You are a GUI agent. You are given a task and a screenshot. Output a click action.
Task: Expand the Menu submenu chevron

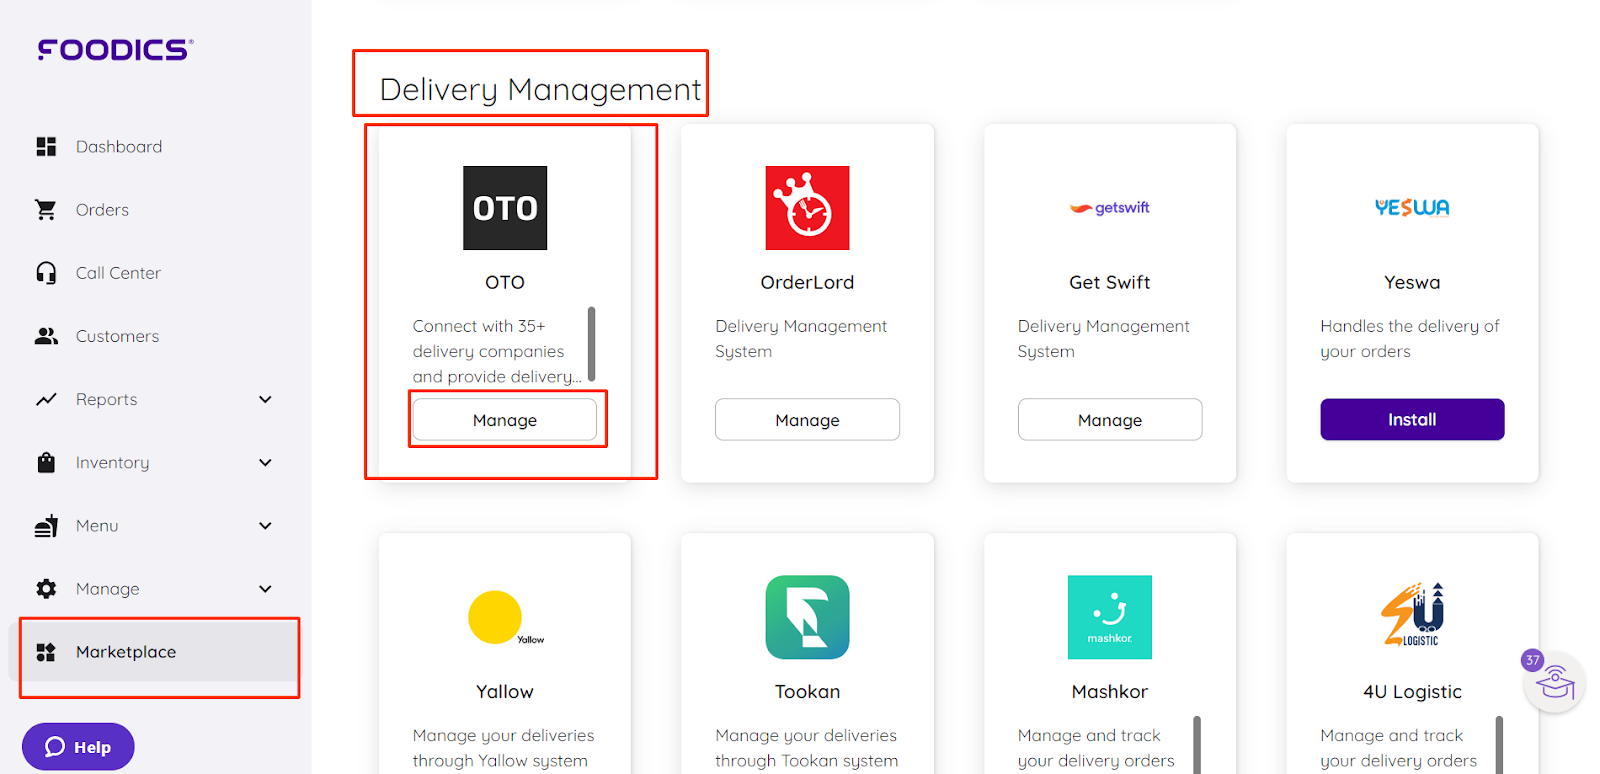(265, 525)
